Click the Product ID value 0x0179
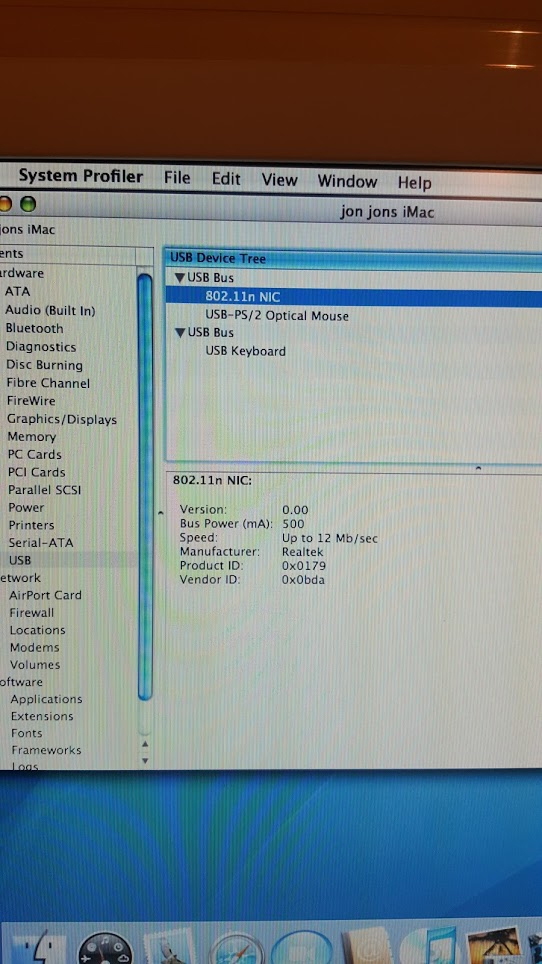Viewport: 542px width, 964px height. [304, 566]
